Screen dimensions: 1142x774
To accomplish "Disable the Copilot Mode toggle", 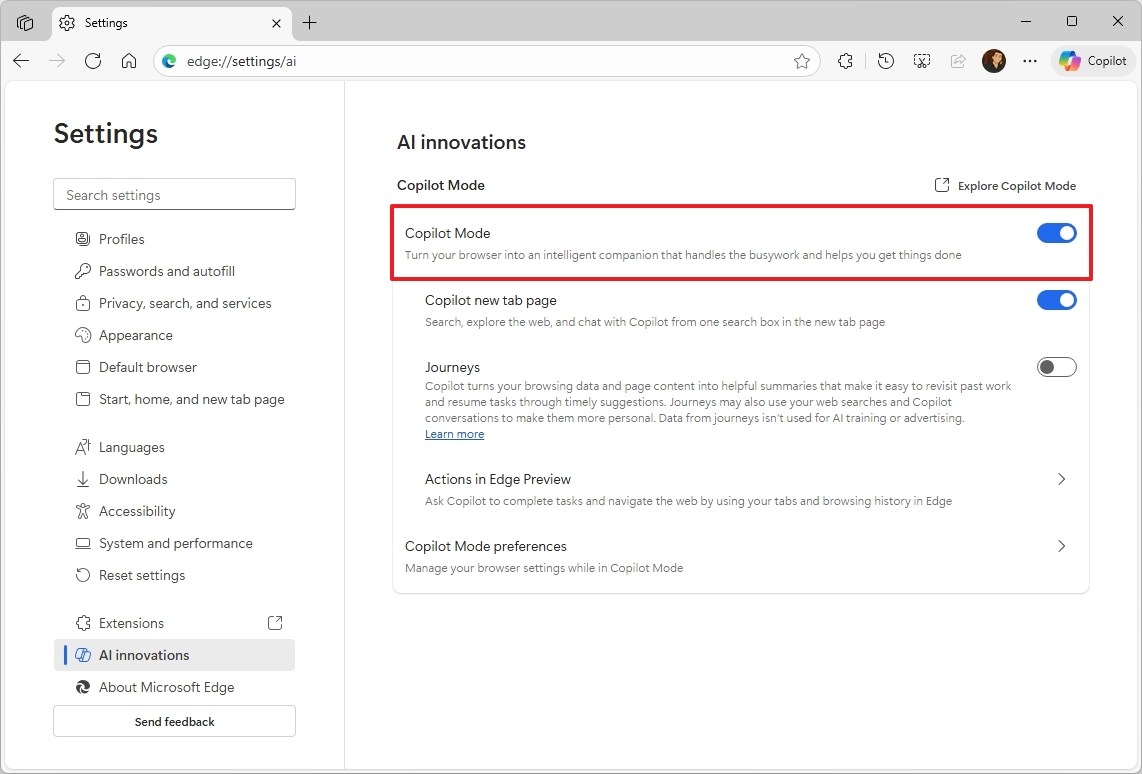I will tap(1056, 233).
